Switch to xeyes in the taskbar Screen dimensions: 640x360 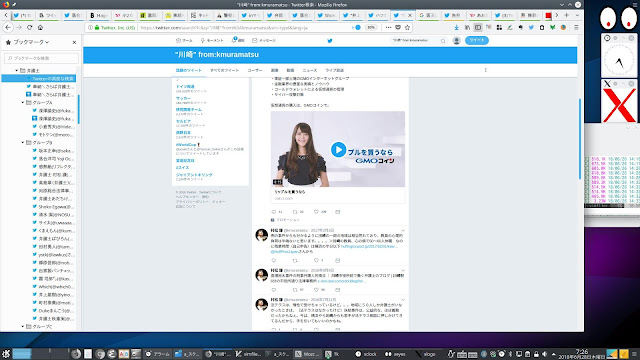[x=396, y=354]
